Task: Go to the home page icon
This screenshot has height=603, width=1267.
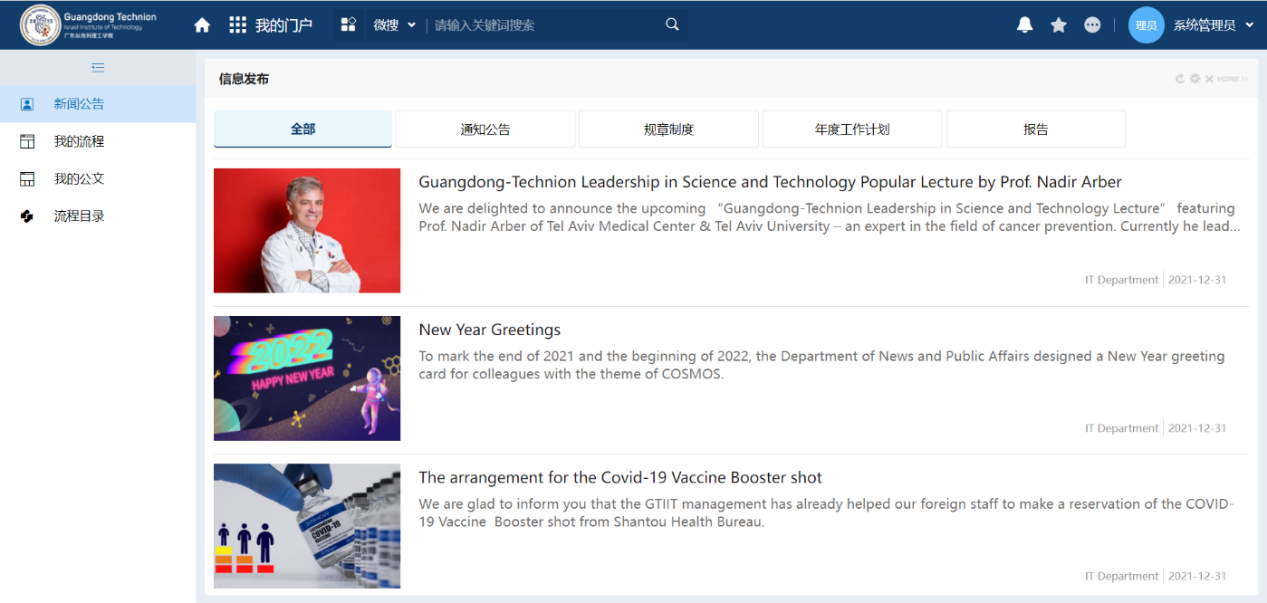Action: pyautogui.click(x=202, y=25)
